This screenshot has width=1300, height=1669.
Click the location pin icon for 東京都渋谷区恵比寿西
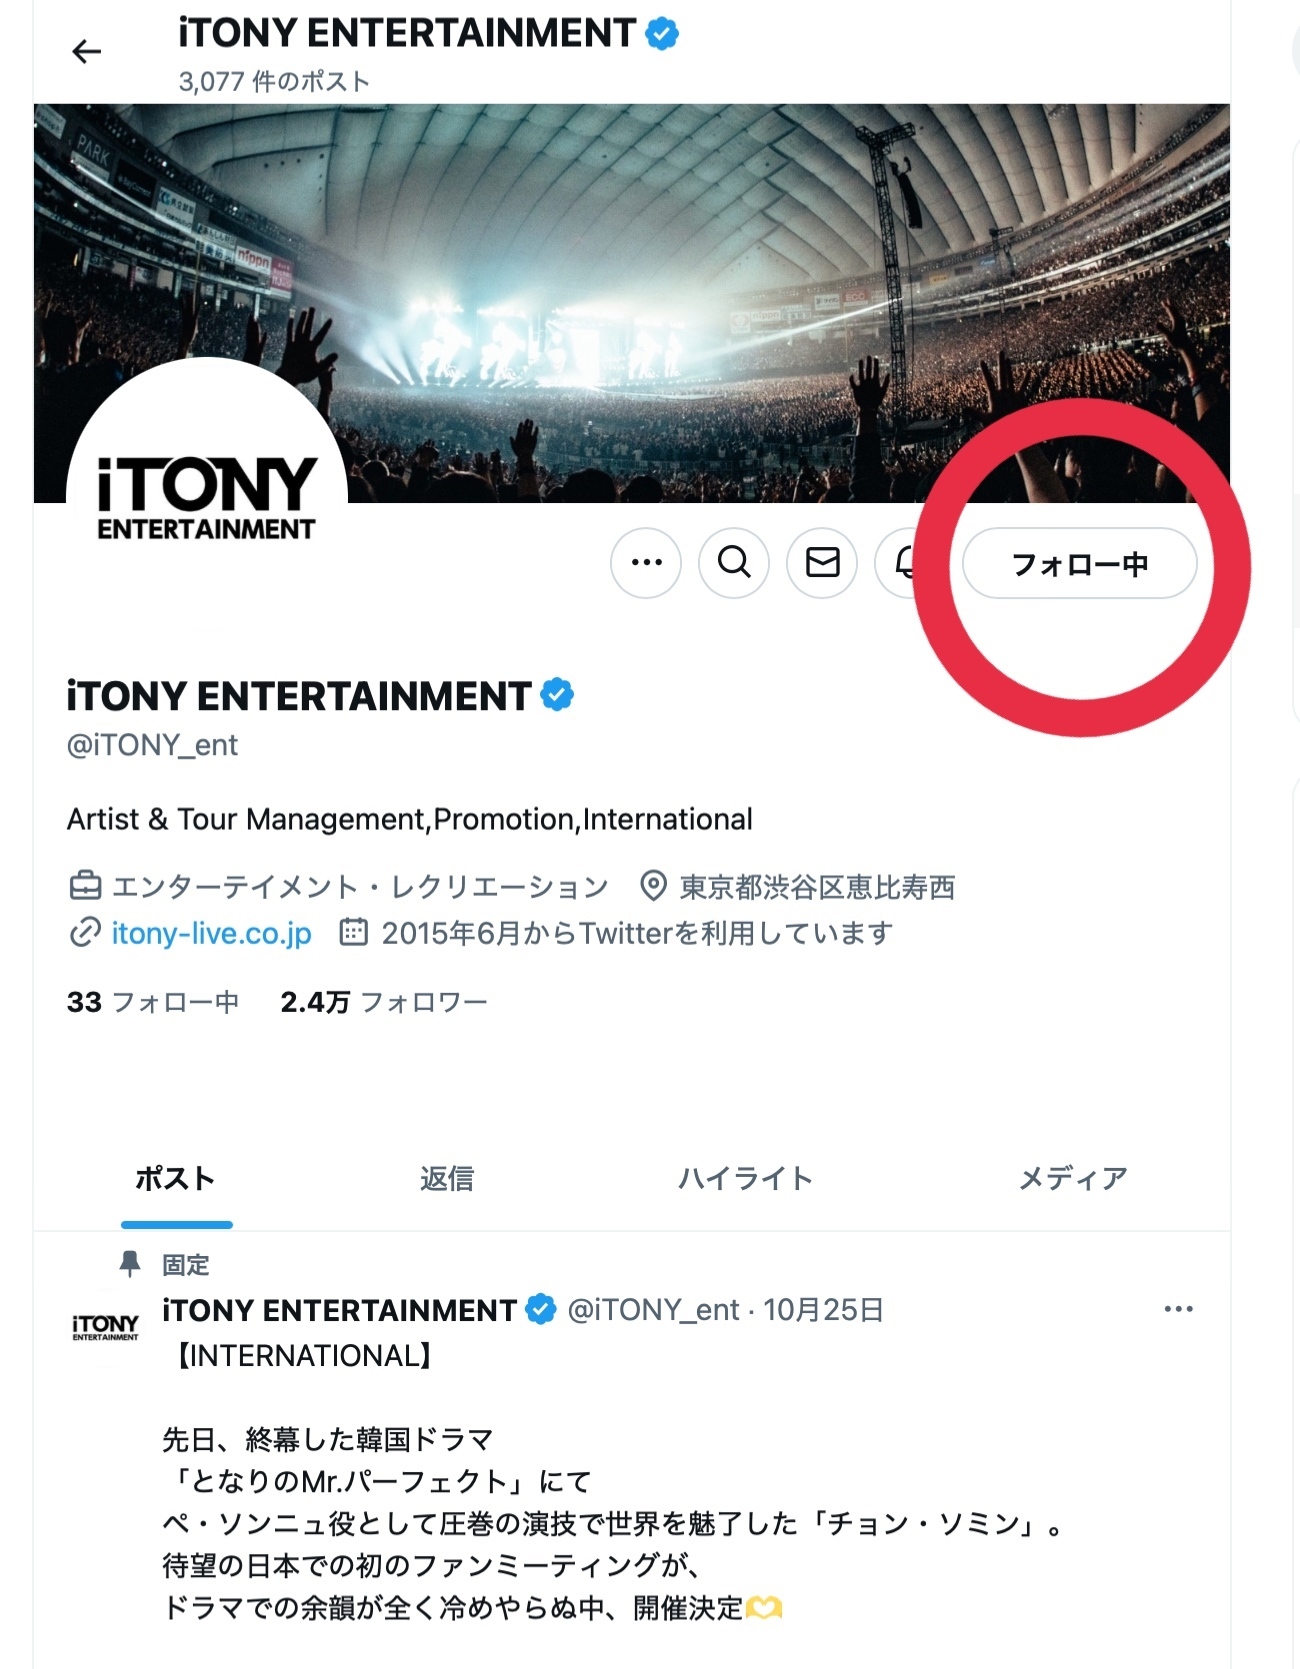pos(653,886)
